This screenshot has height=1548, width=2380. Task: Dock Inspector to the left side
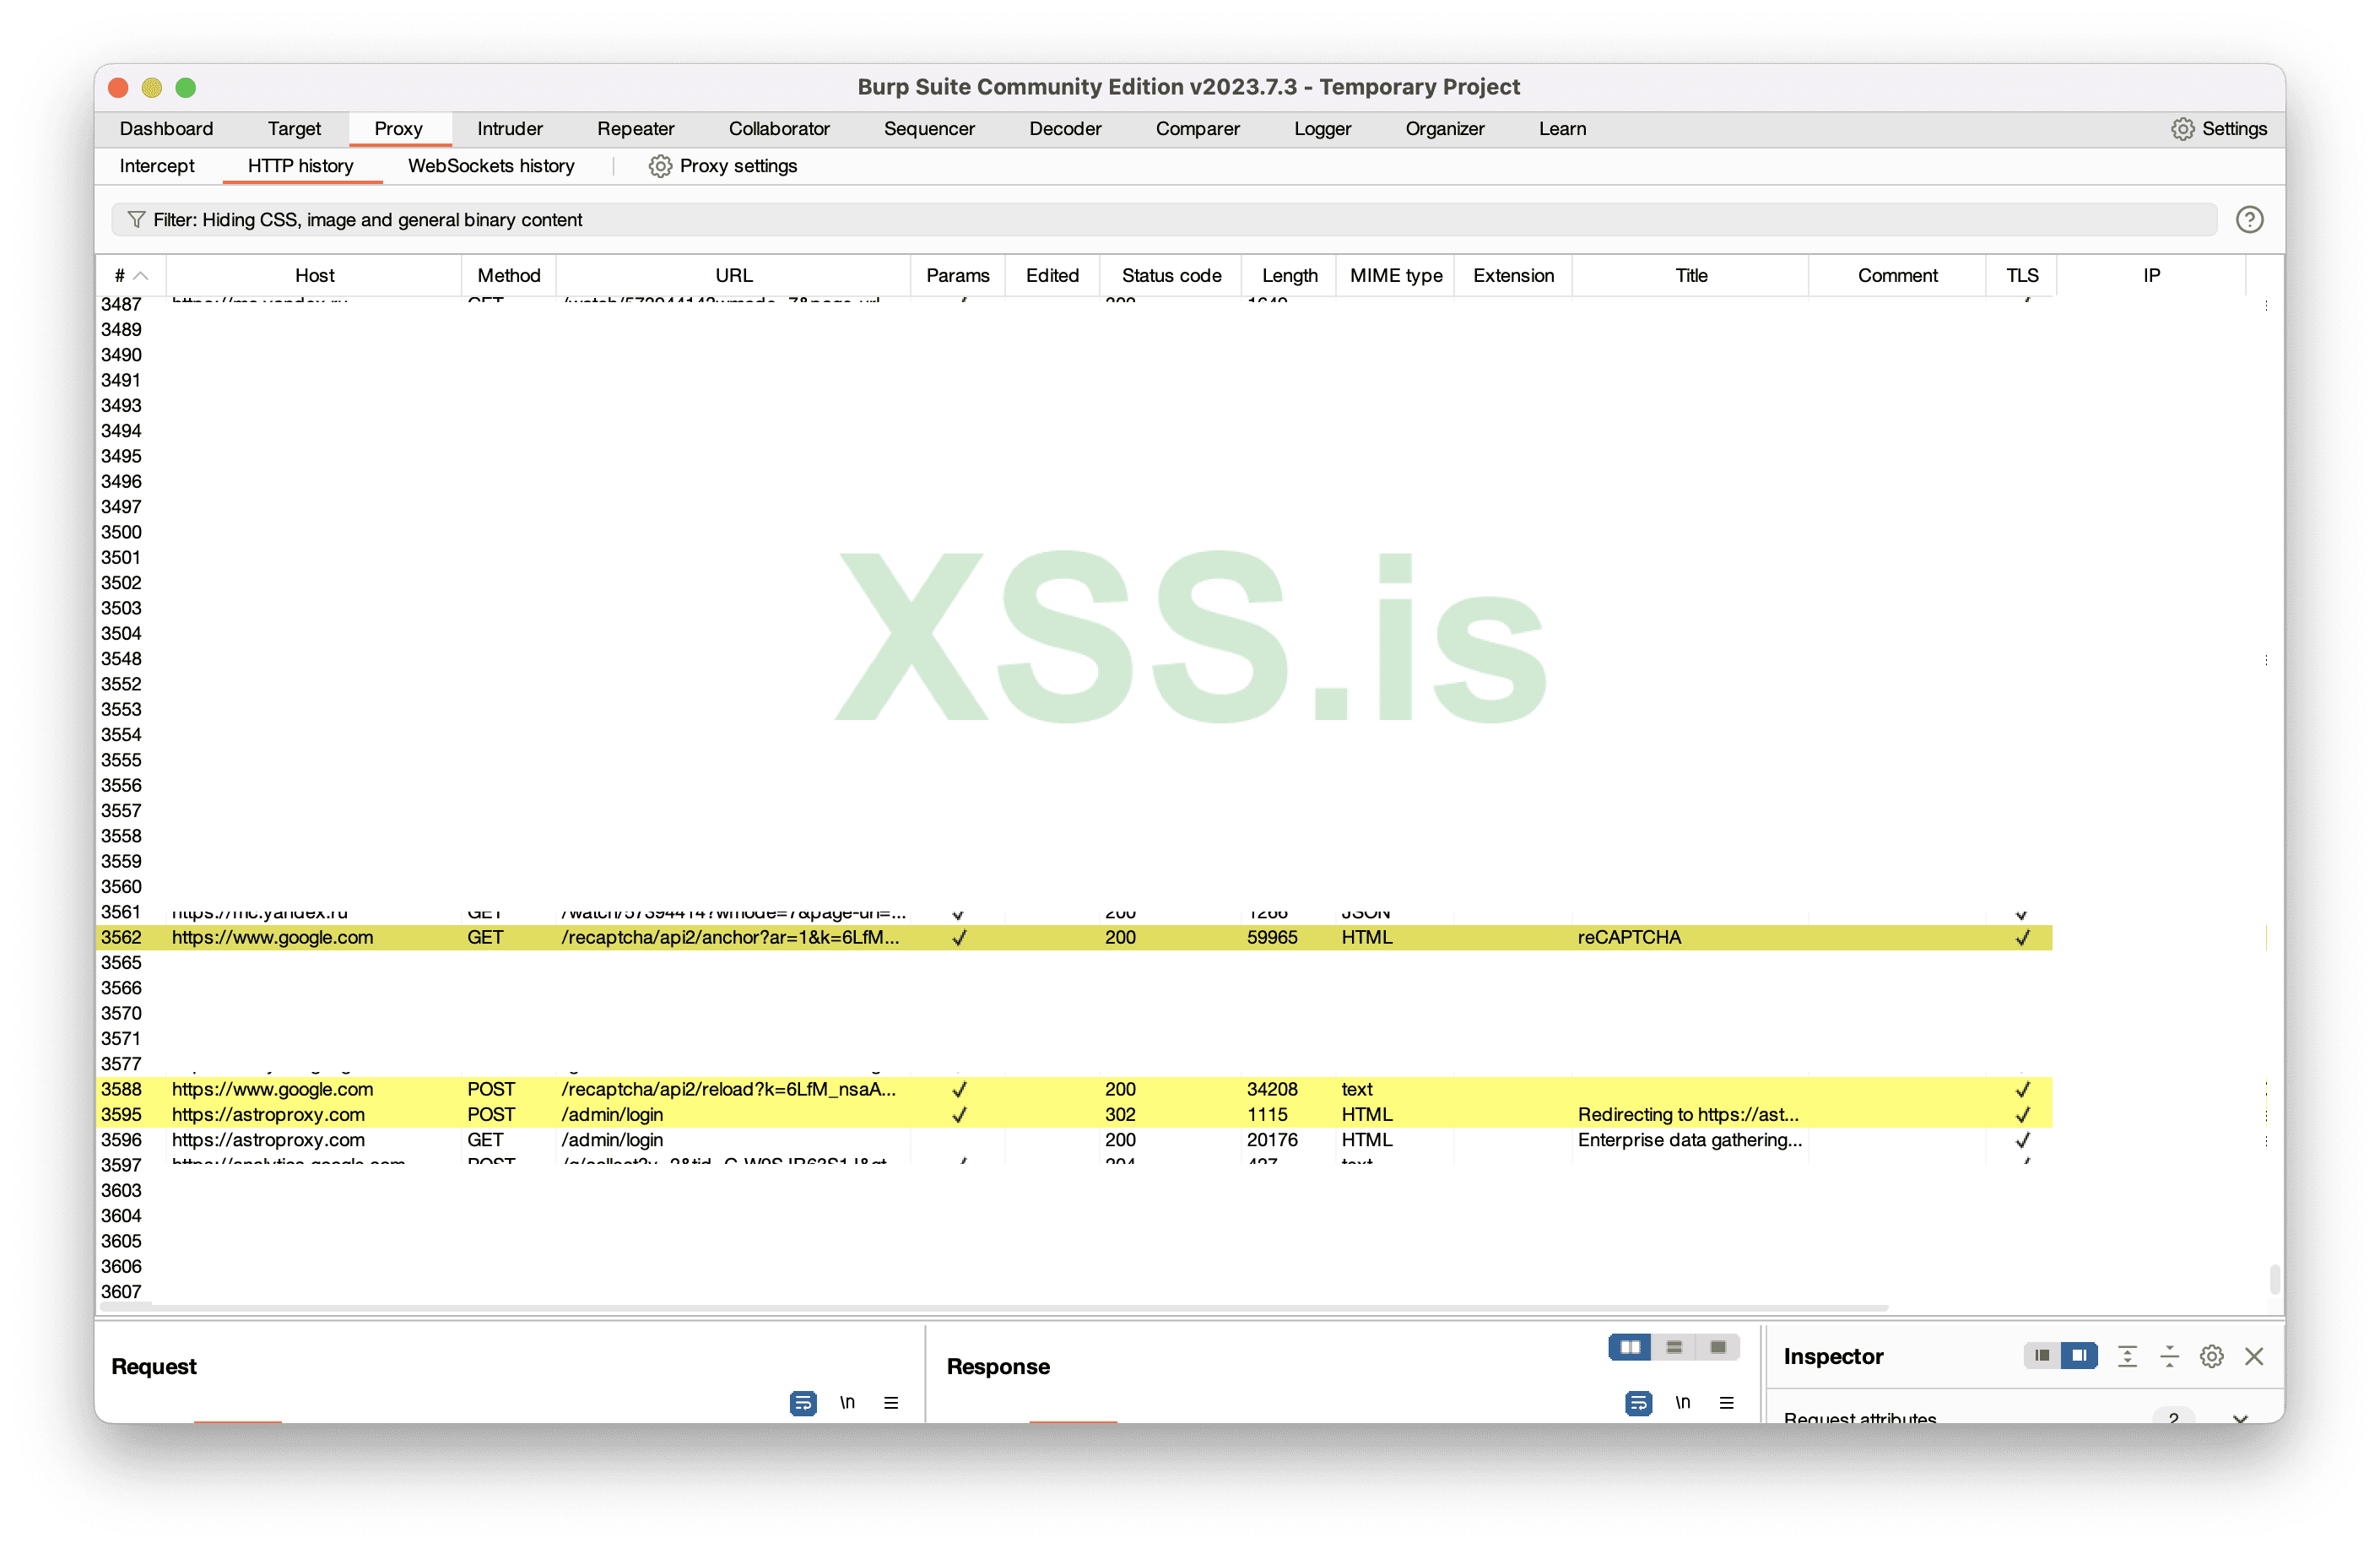tap(2042, 1355)
